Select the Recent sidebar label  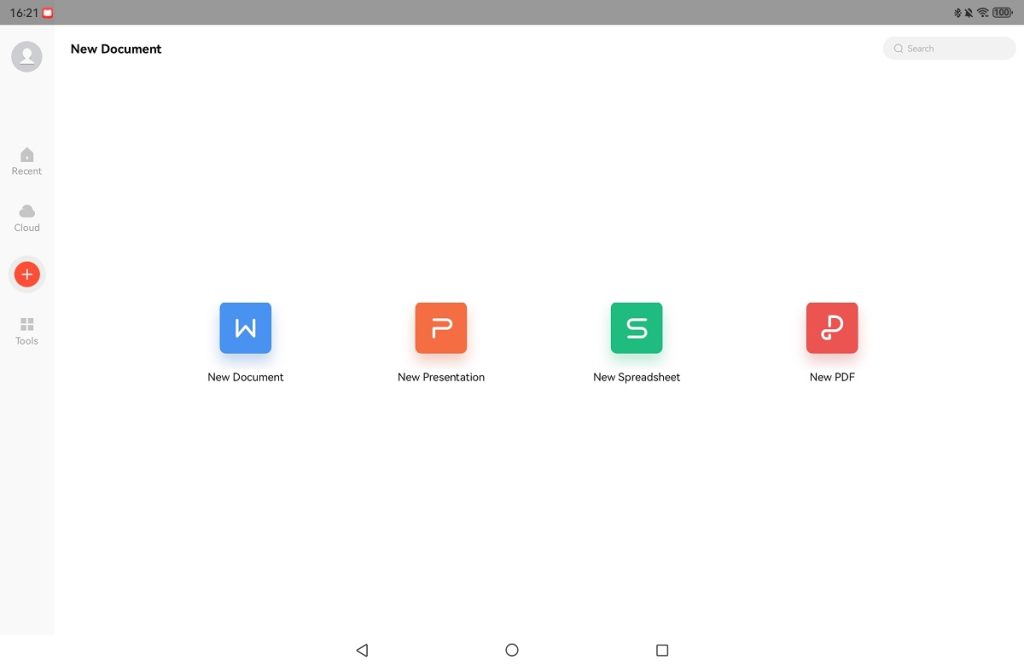pyautogui.click(x=27, y=171)
